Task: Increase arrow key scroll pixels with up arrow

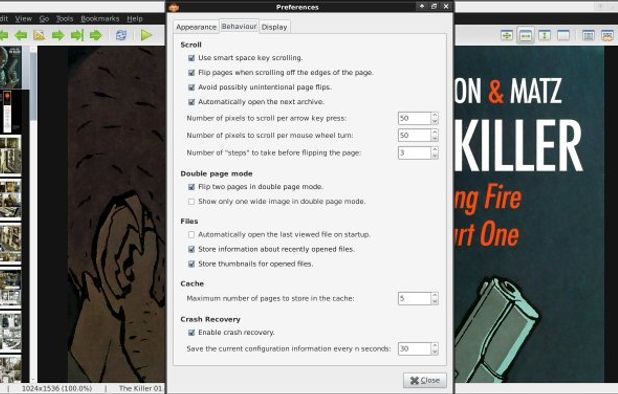Action: coord(435,115)
